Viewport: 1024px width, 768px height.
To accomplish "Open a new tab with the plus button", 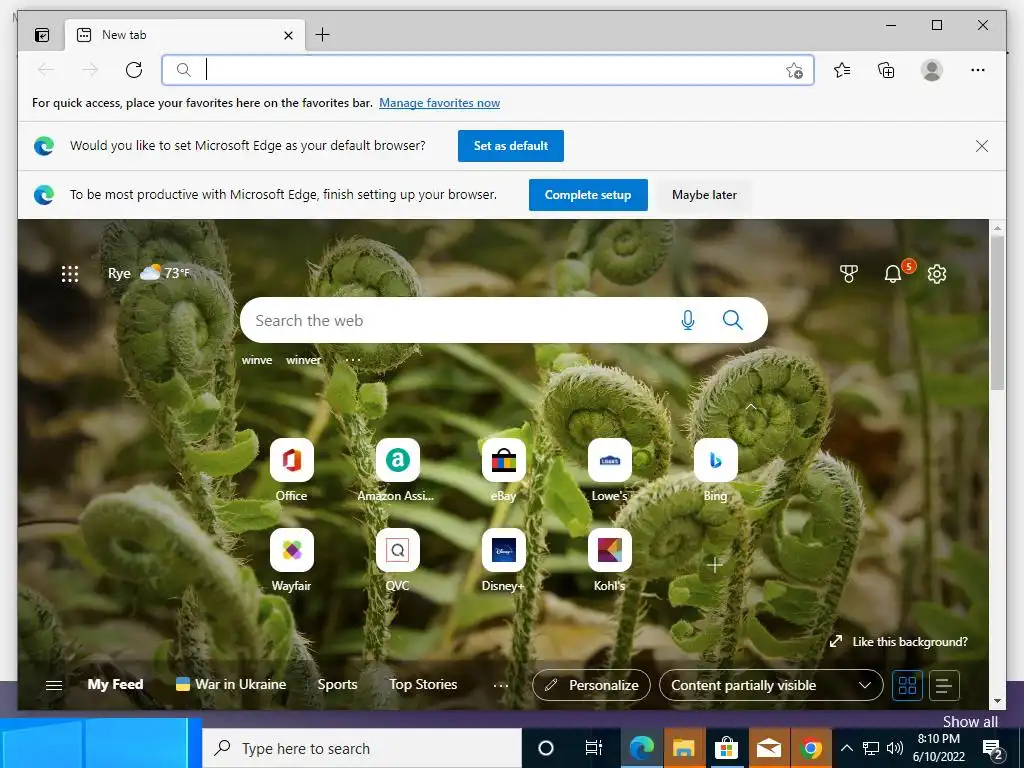I will 322,35.
